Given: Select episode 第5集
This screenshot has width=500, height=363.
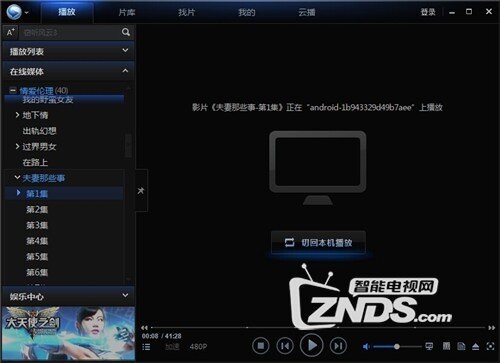Looking at the screenshot, I should pos(37,257).
